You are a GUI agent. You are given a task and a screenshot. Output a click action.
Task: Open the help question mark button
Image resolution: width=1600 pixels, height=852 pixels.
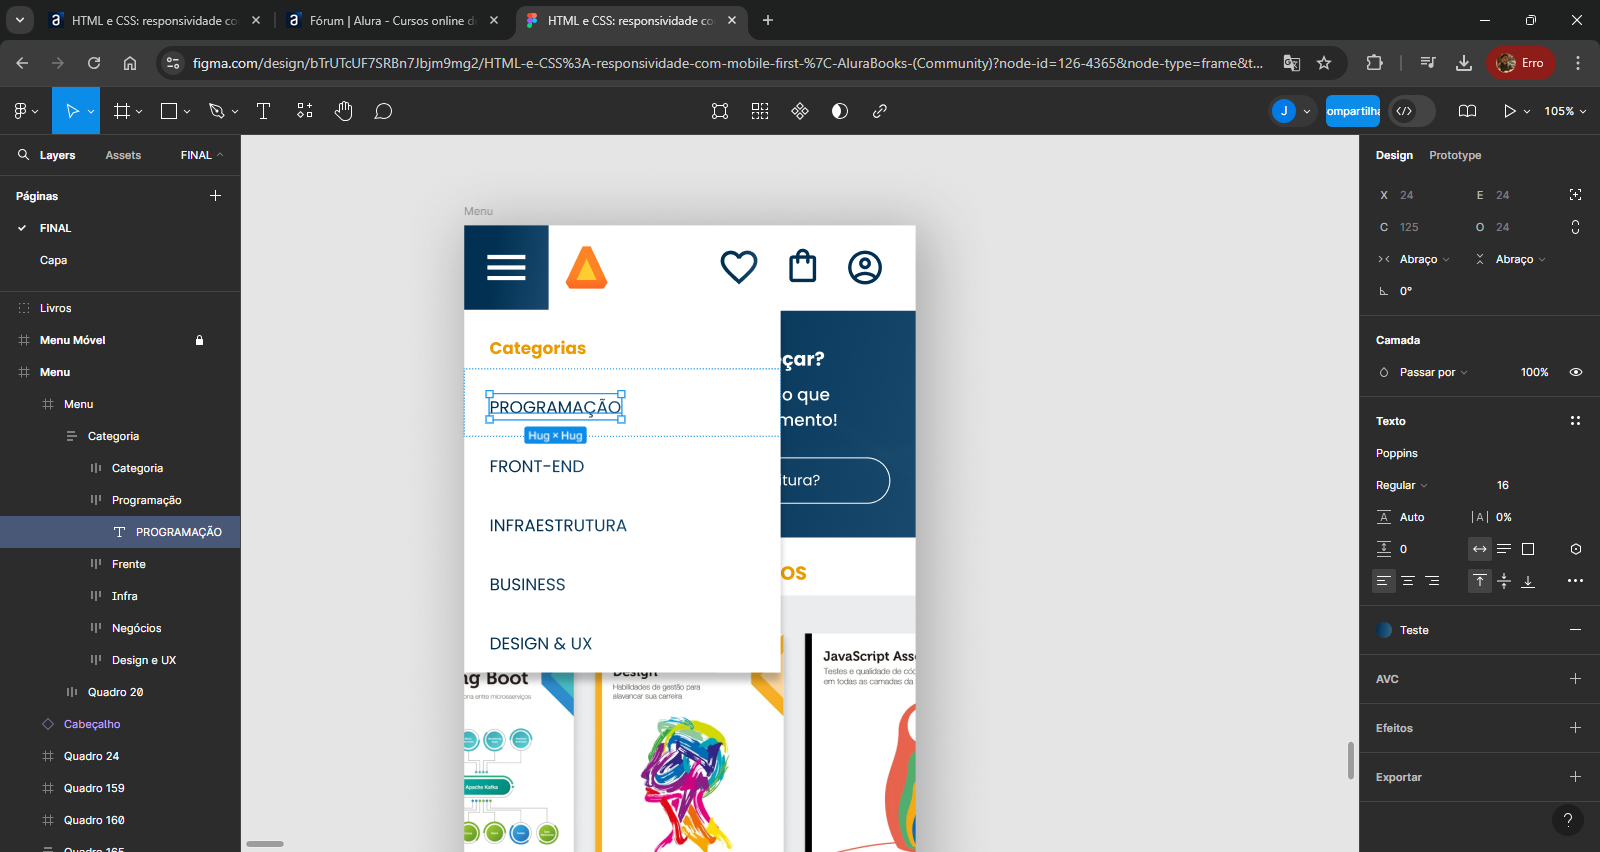click(1568, 820)
